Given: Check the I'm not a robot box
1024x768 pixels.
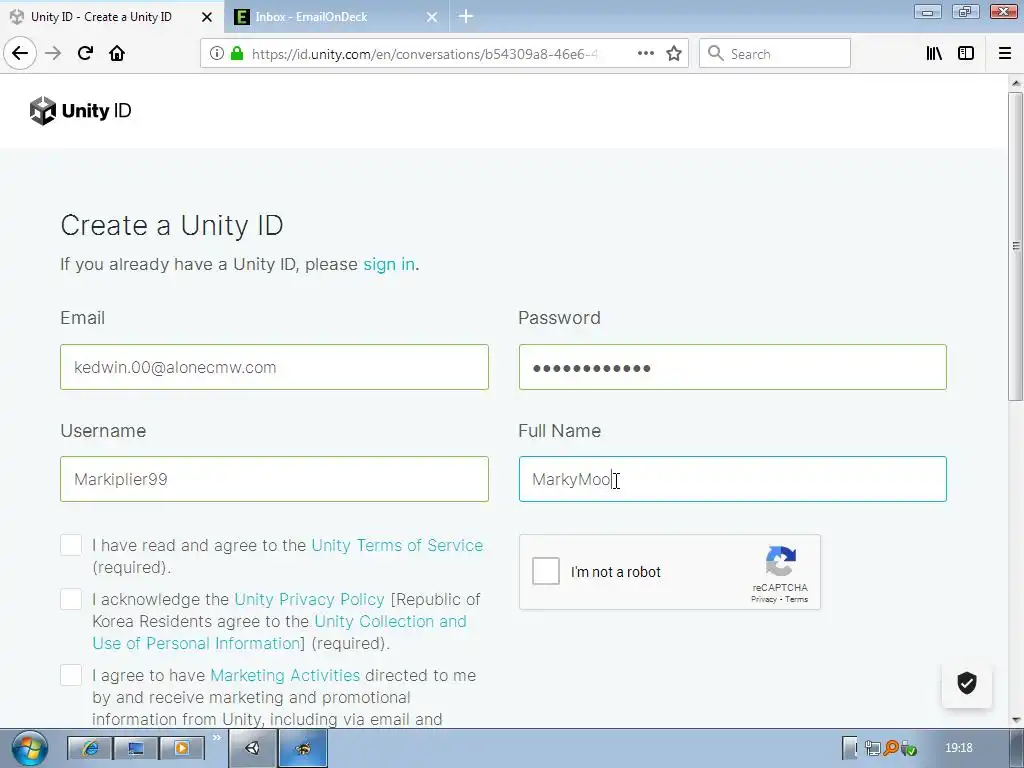Looking at the screenshot, I should pos(546,571).
